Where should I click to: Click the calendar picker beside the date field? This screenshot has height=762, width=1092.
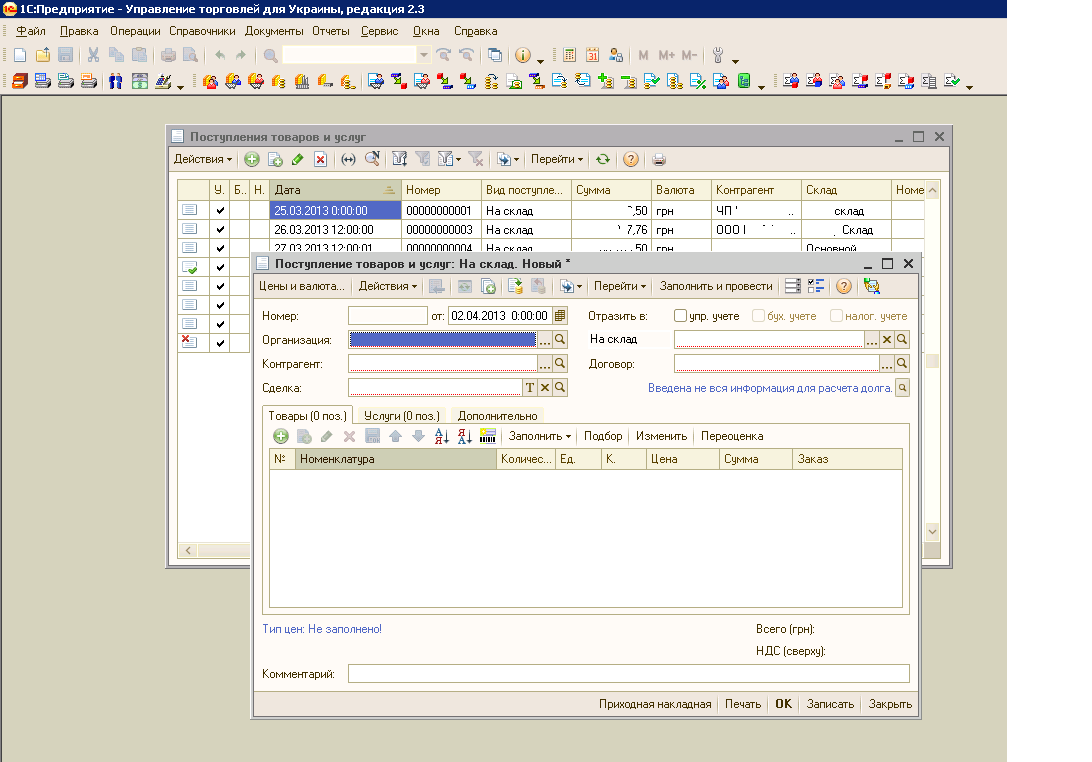point(560,316)
